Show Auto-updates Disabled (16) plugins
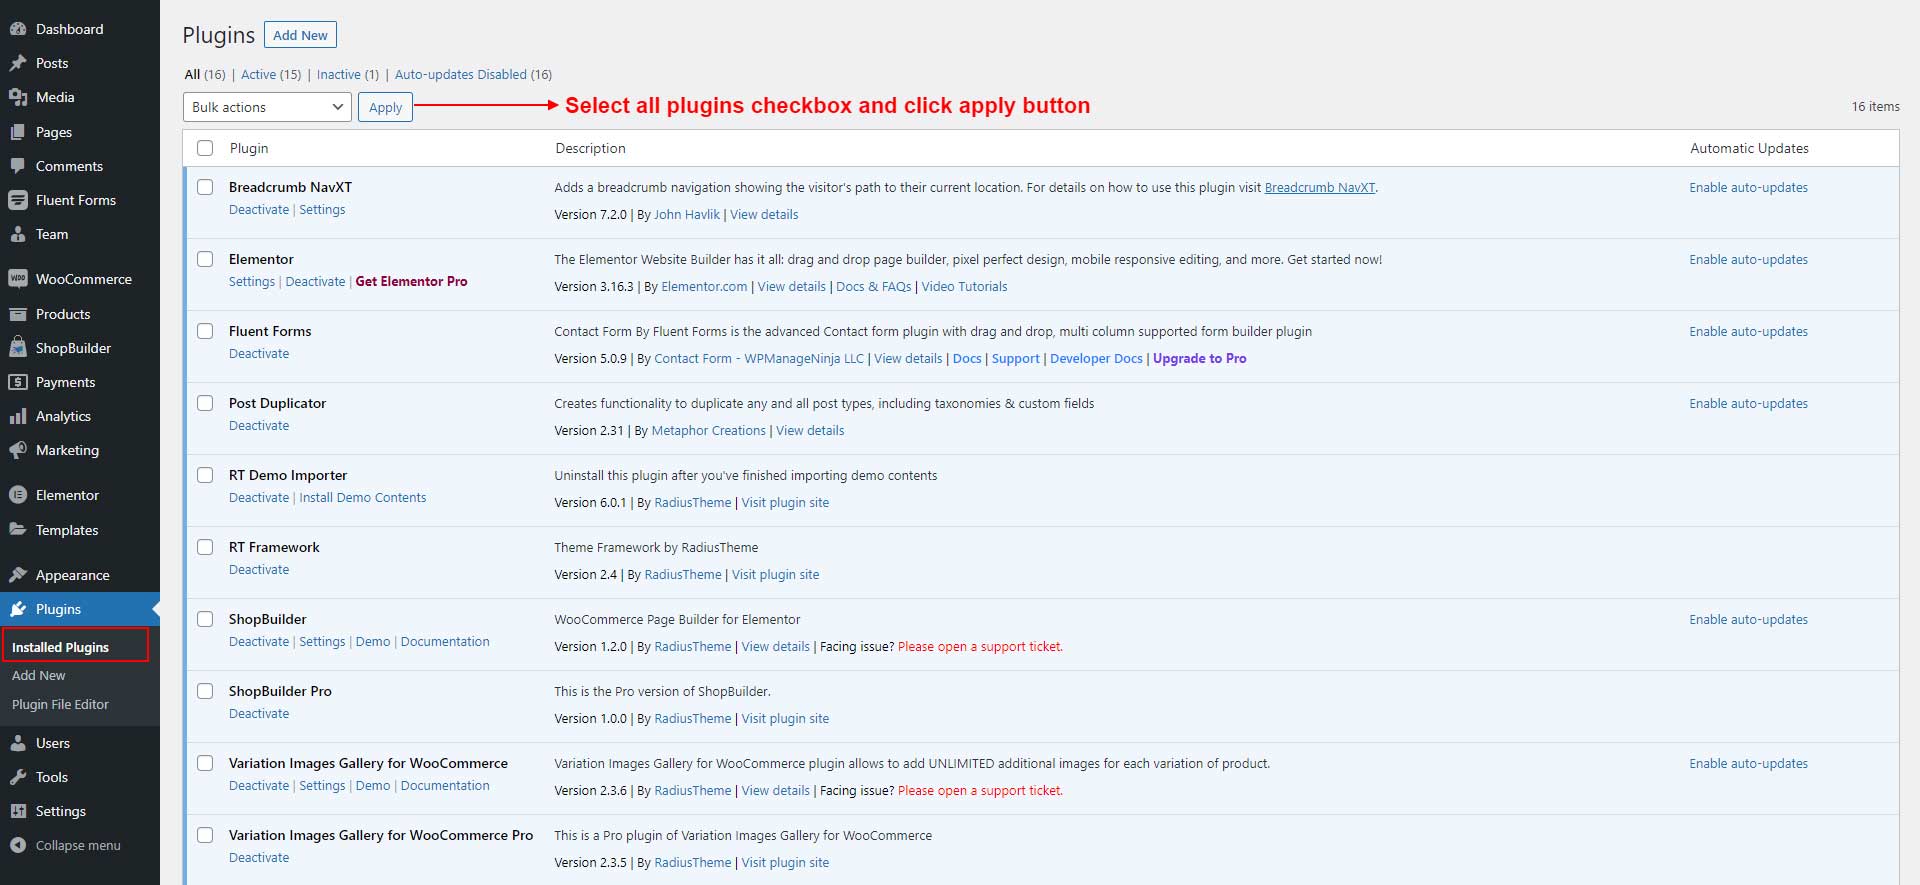 coord(473,74)
